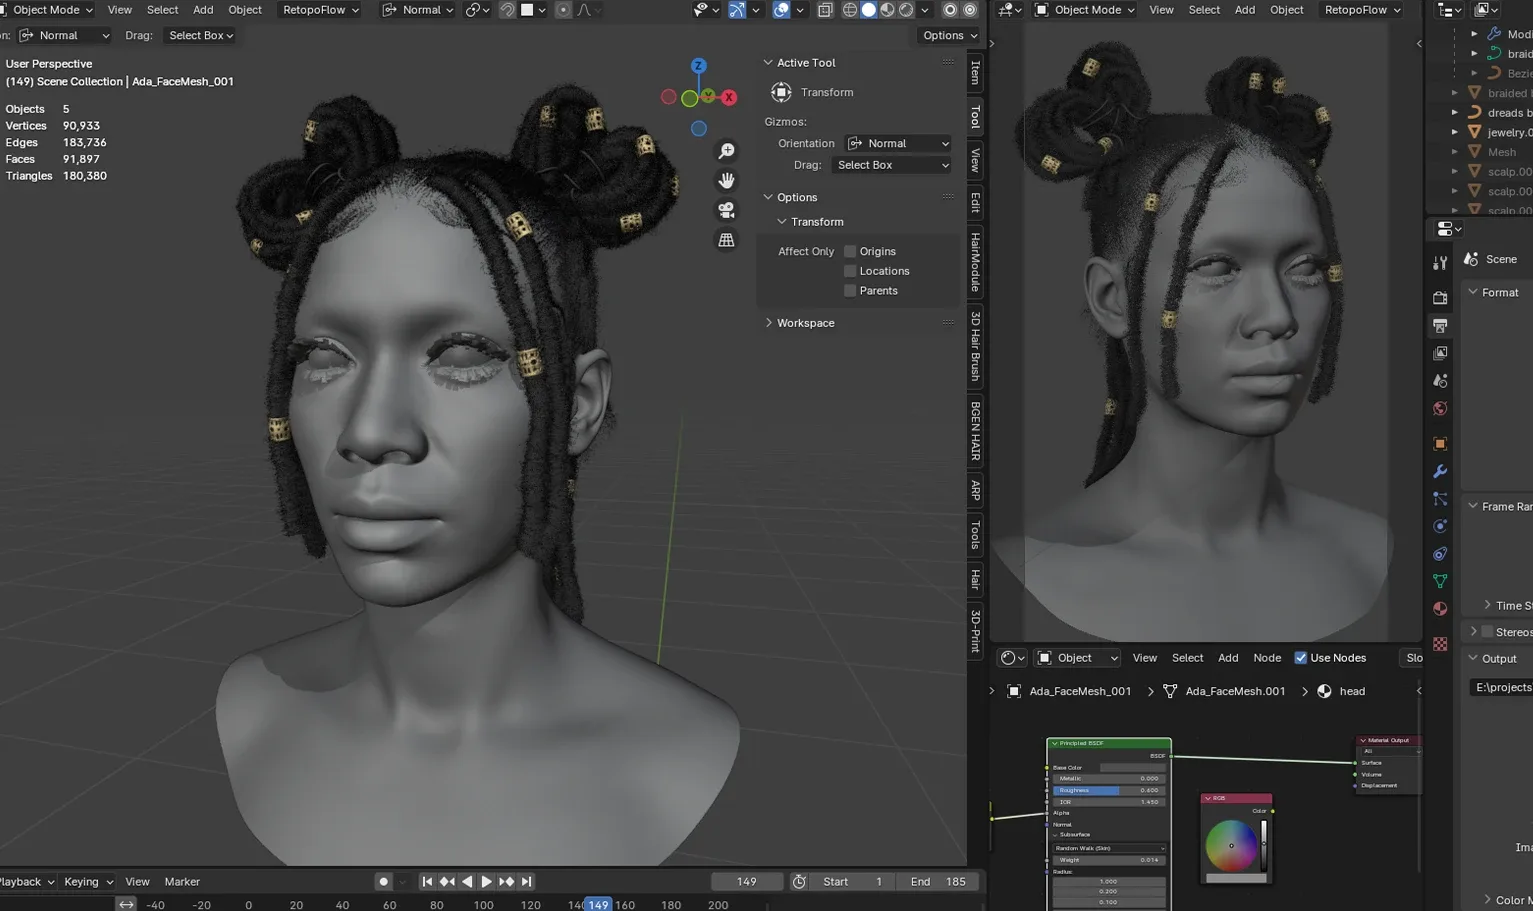Toggle X-ray mode icon
The image size is (1533, 911).
825,10
